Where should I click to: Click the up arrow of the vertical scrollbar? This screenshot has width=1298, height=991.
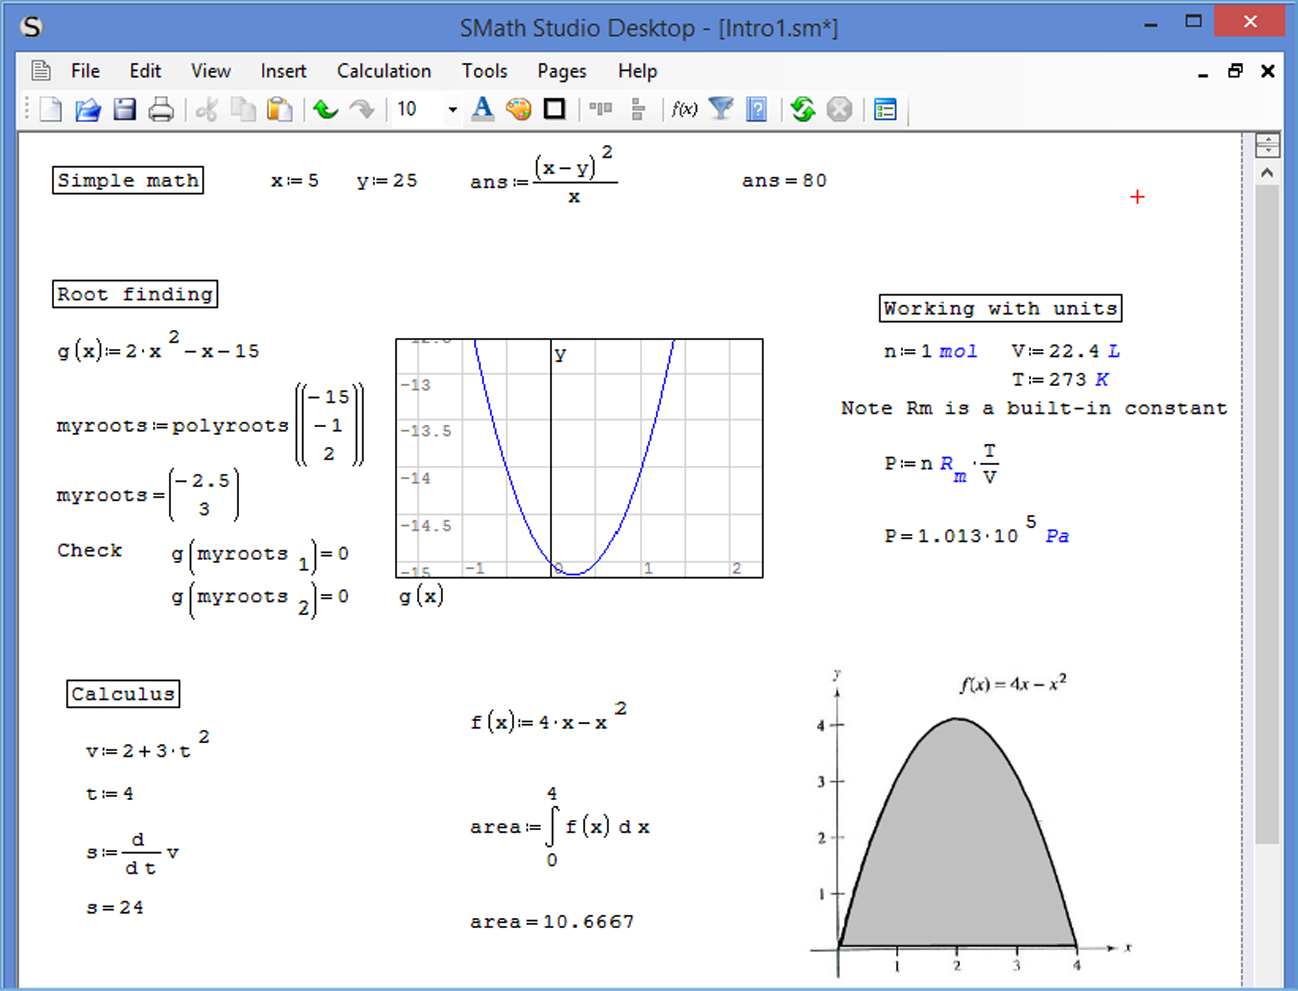pyautogui.click(x=1267, y=172)
